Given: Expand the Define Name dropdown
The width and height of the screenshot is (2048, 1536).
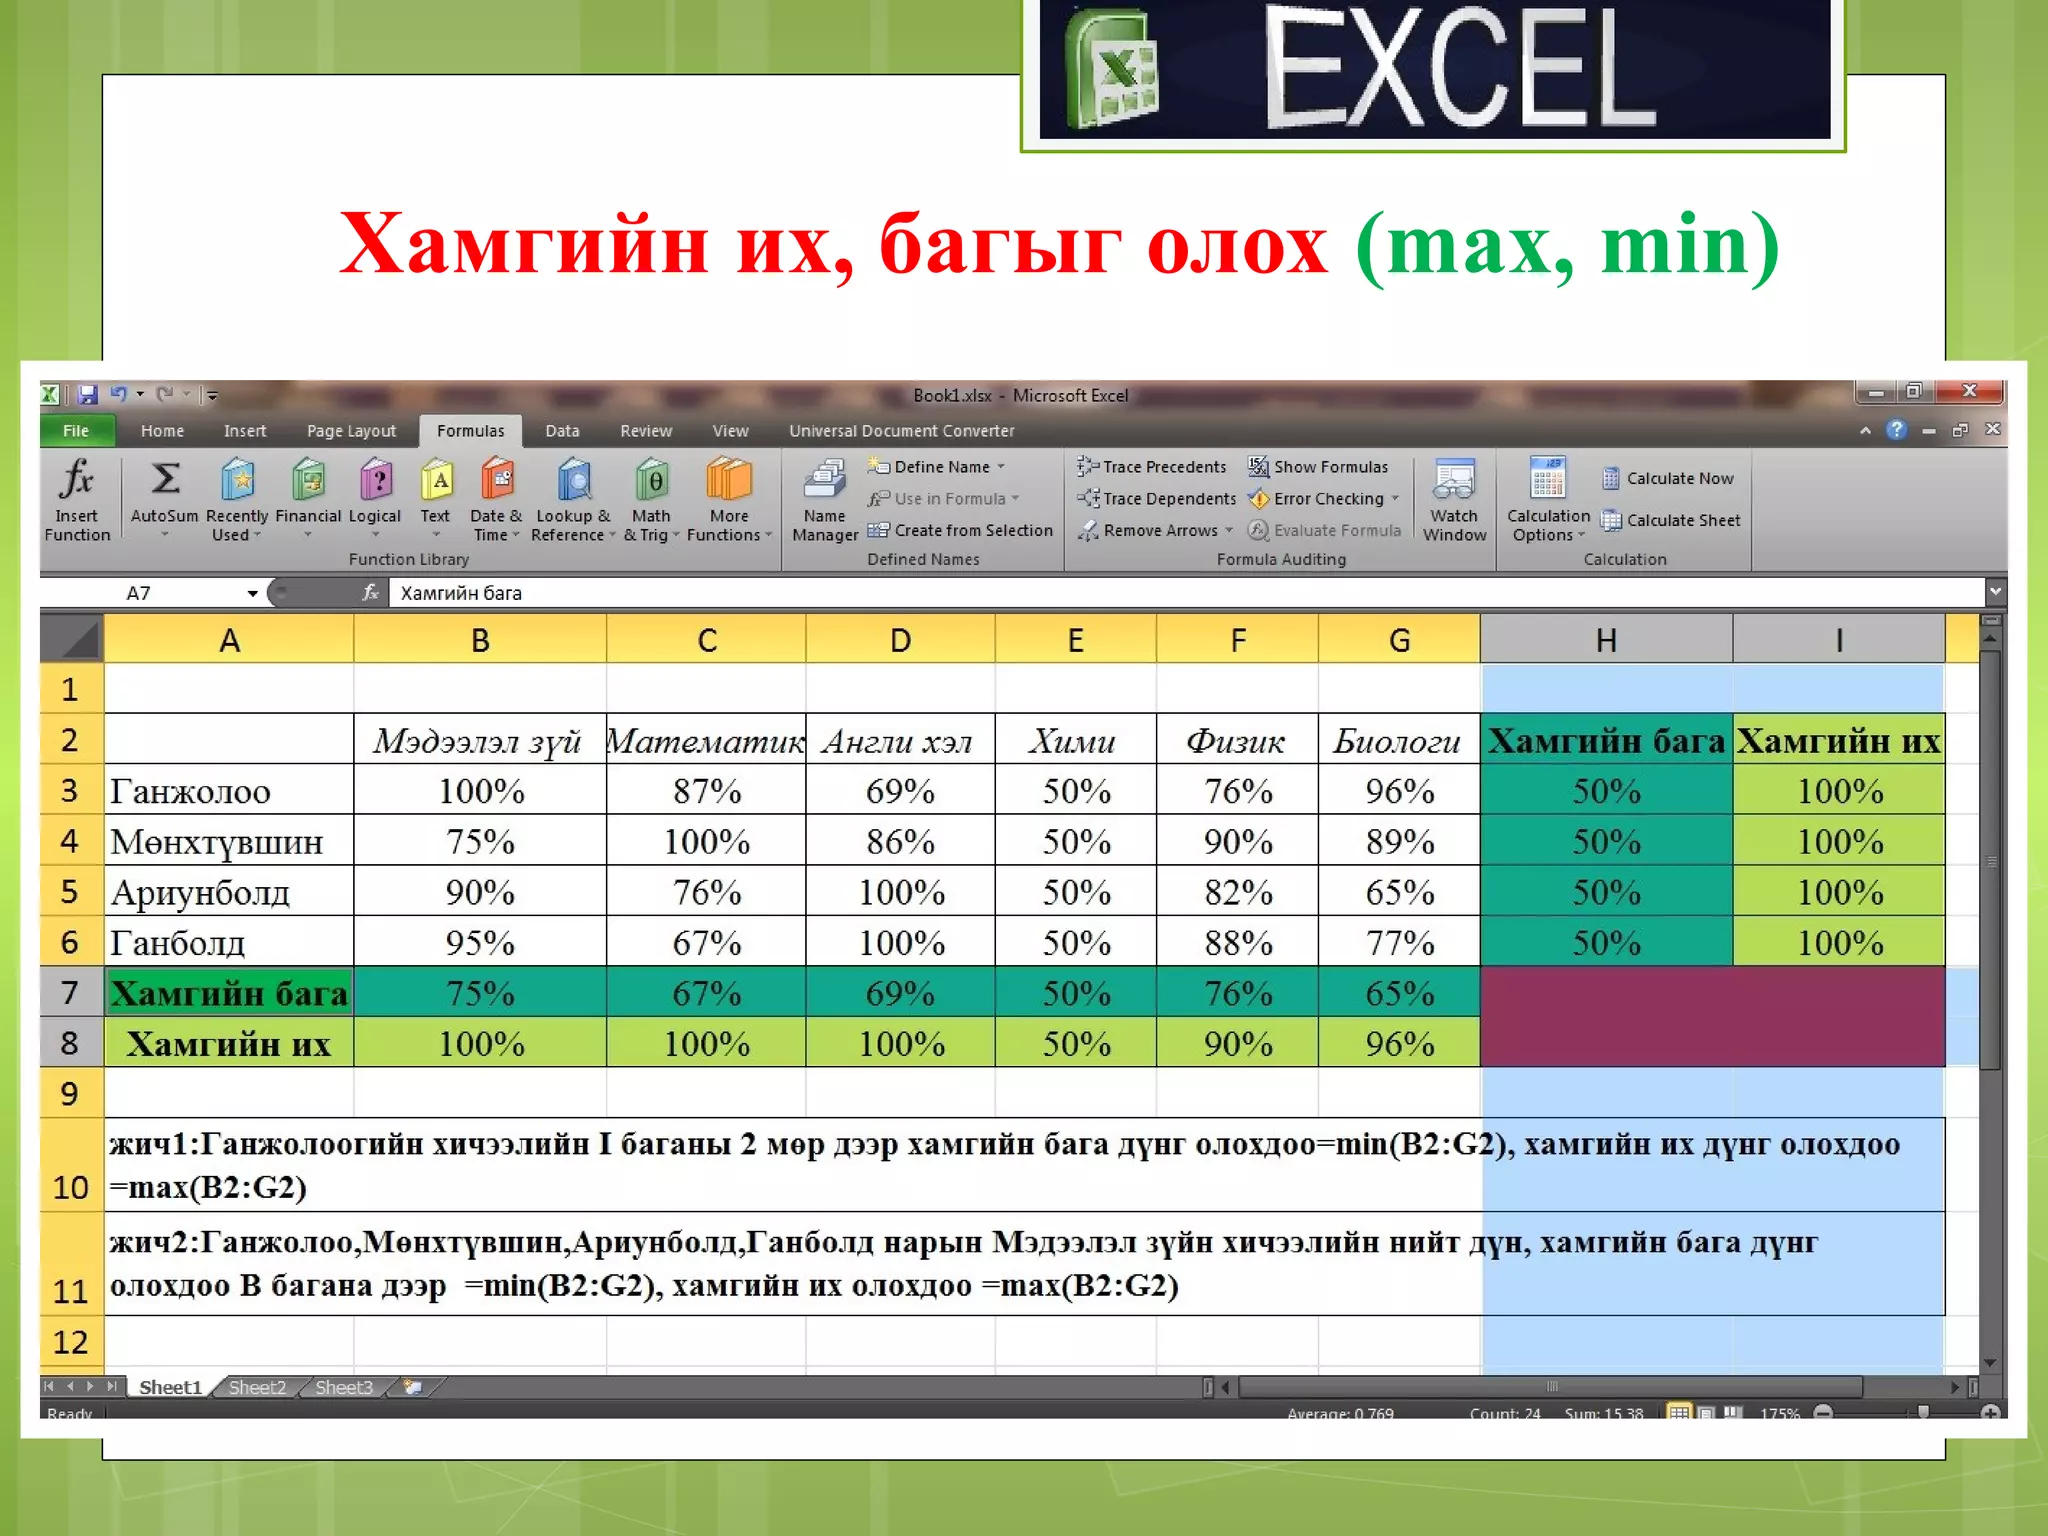Looking at the screenshot, I should [x=1000, y=467].
